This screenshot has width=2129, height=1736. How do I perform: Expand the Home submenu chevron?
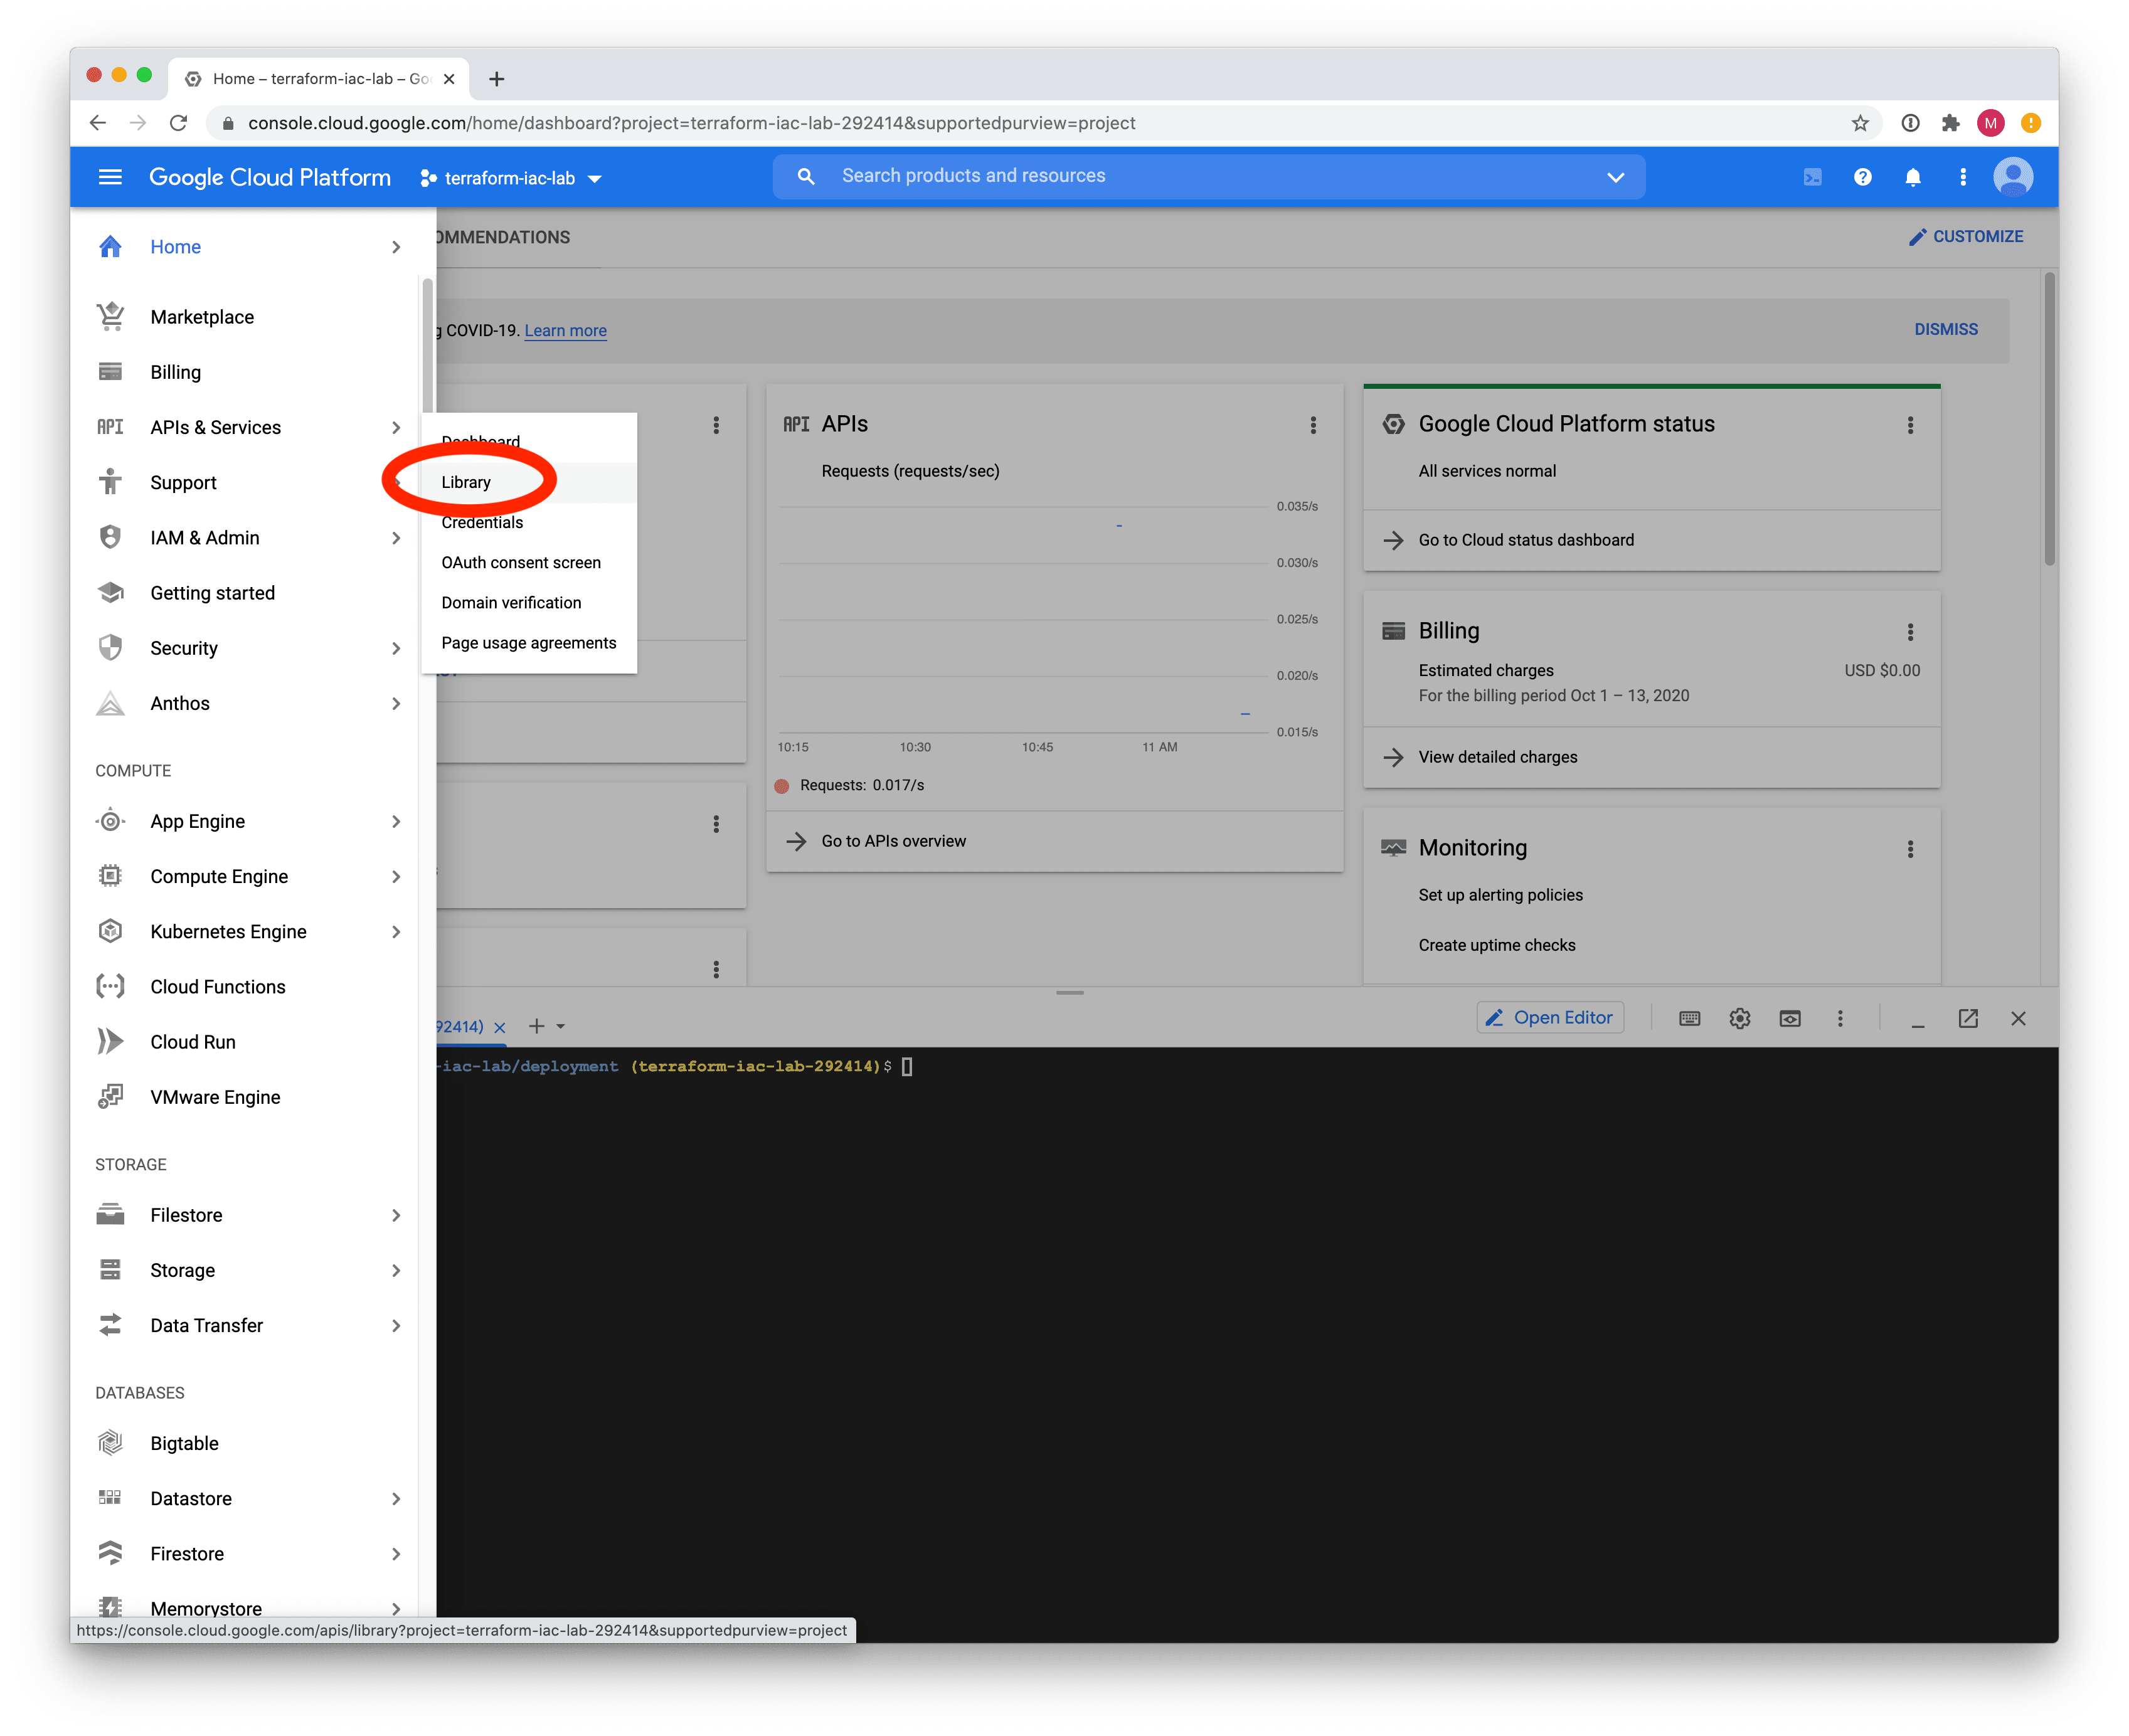pyautogui.click(x=396, y=247)
